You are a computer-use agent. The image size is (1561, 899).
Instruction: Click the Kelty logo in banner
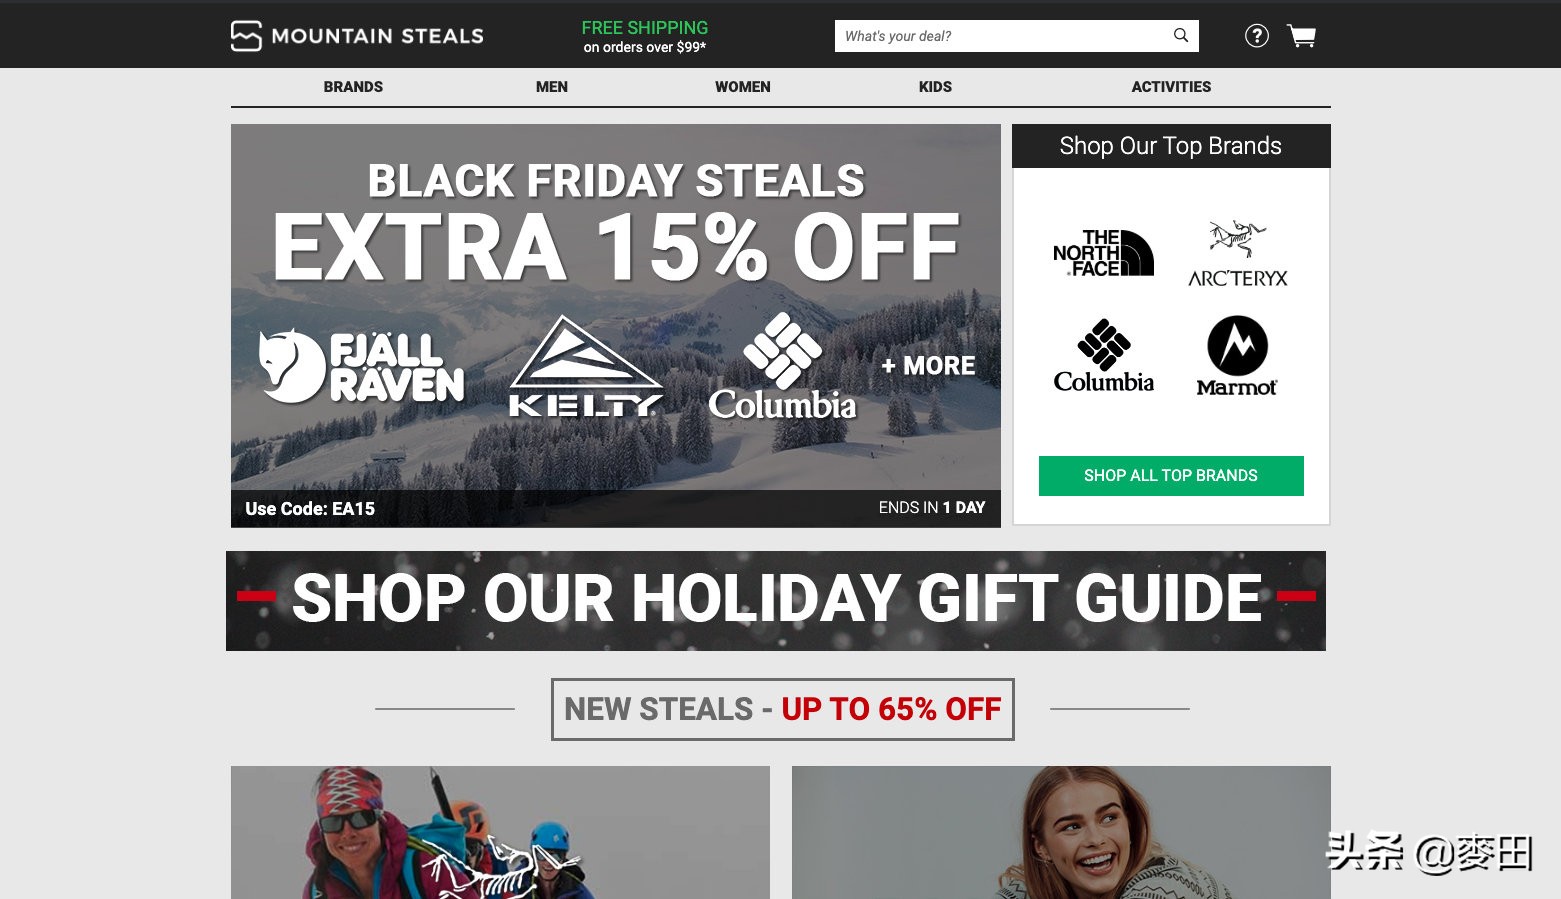pos(585,367)
